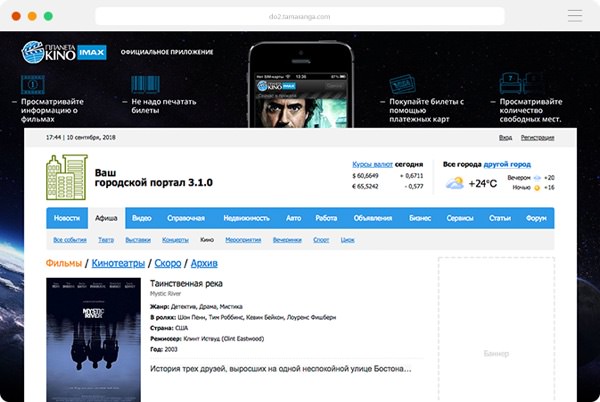The image size is (600, 402).
Task: Open the Скоро section link
Action: point(168,263)
